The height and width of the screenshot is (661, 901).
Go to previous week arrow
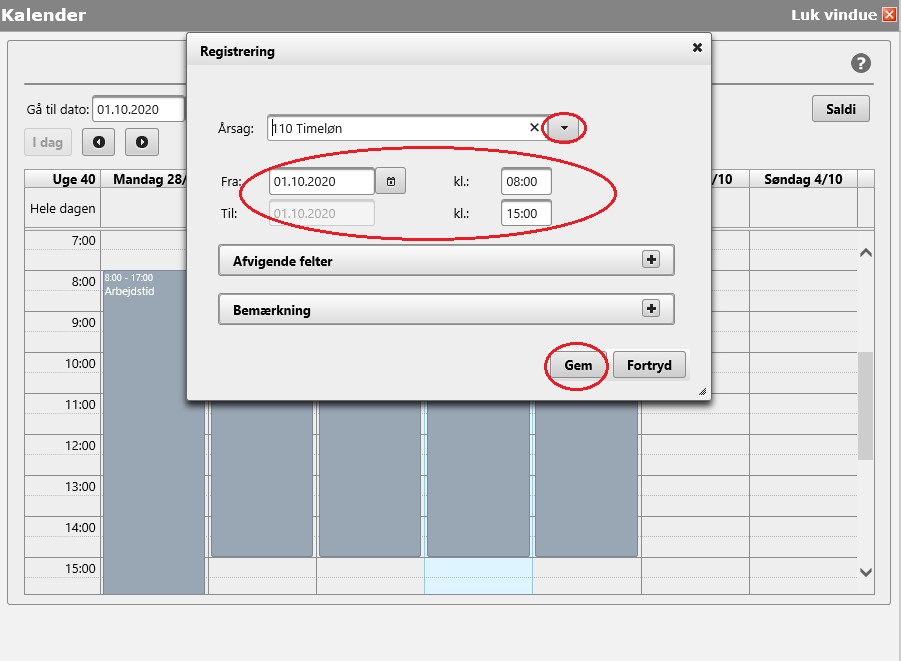coord(98,142)
